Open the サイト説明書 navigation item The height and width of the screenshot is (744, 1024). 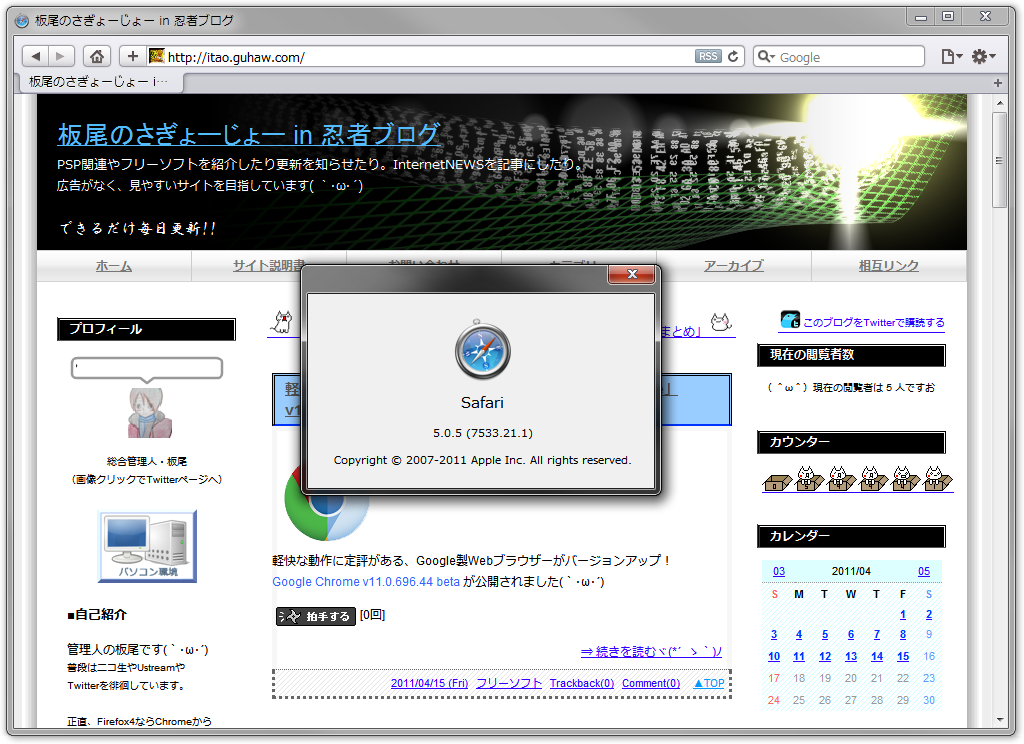(269, 266)
